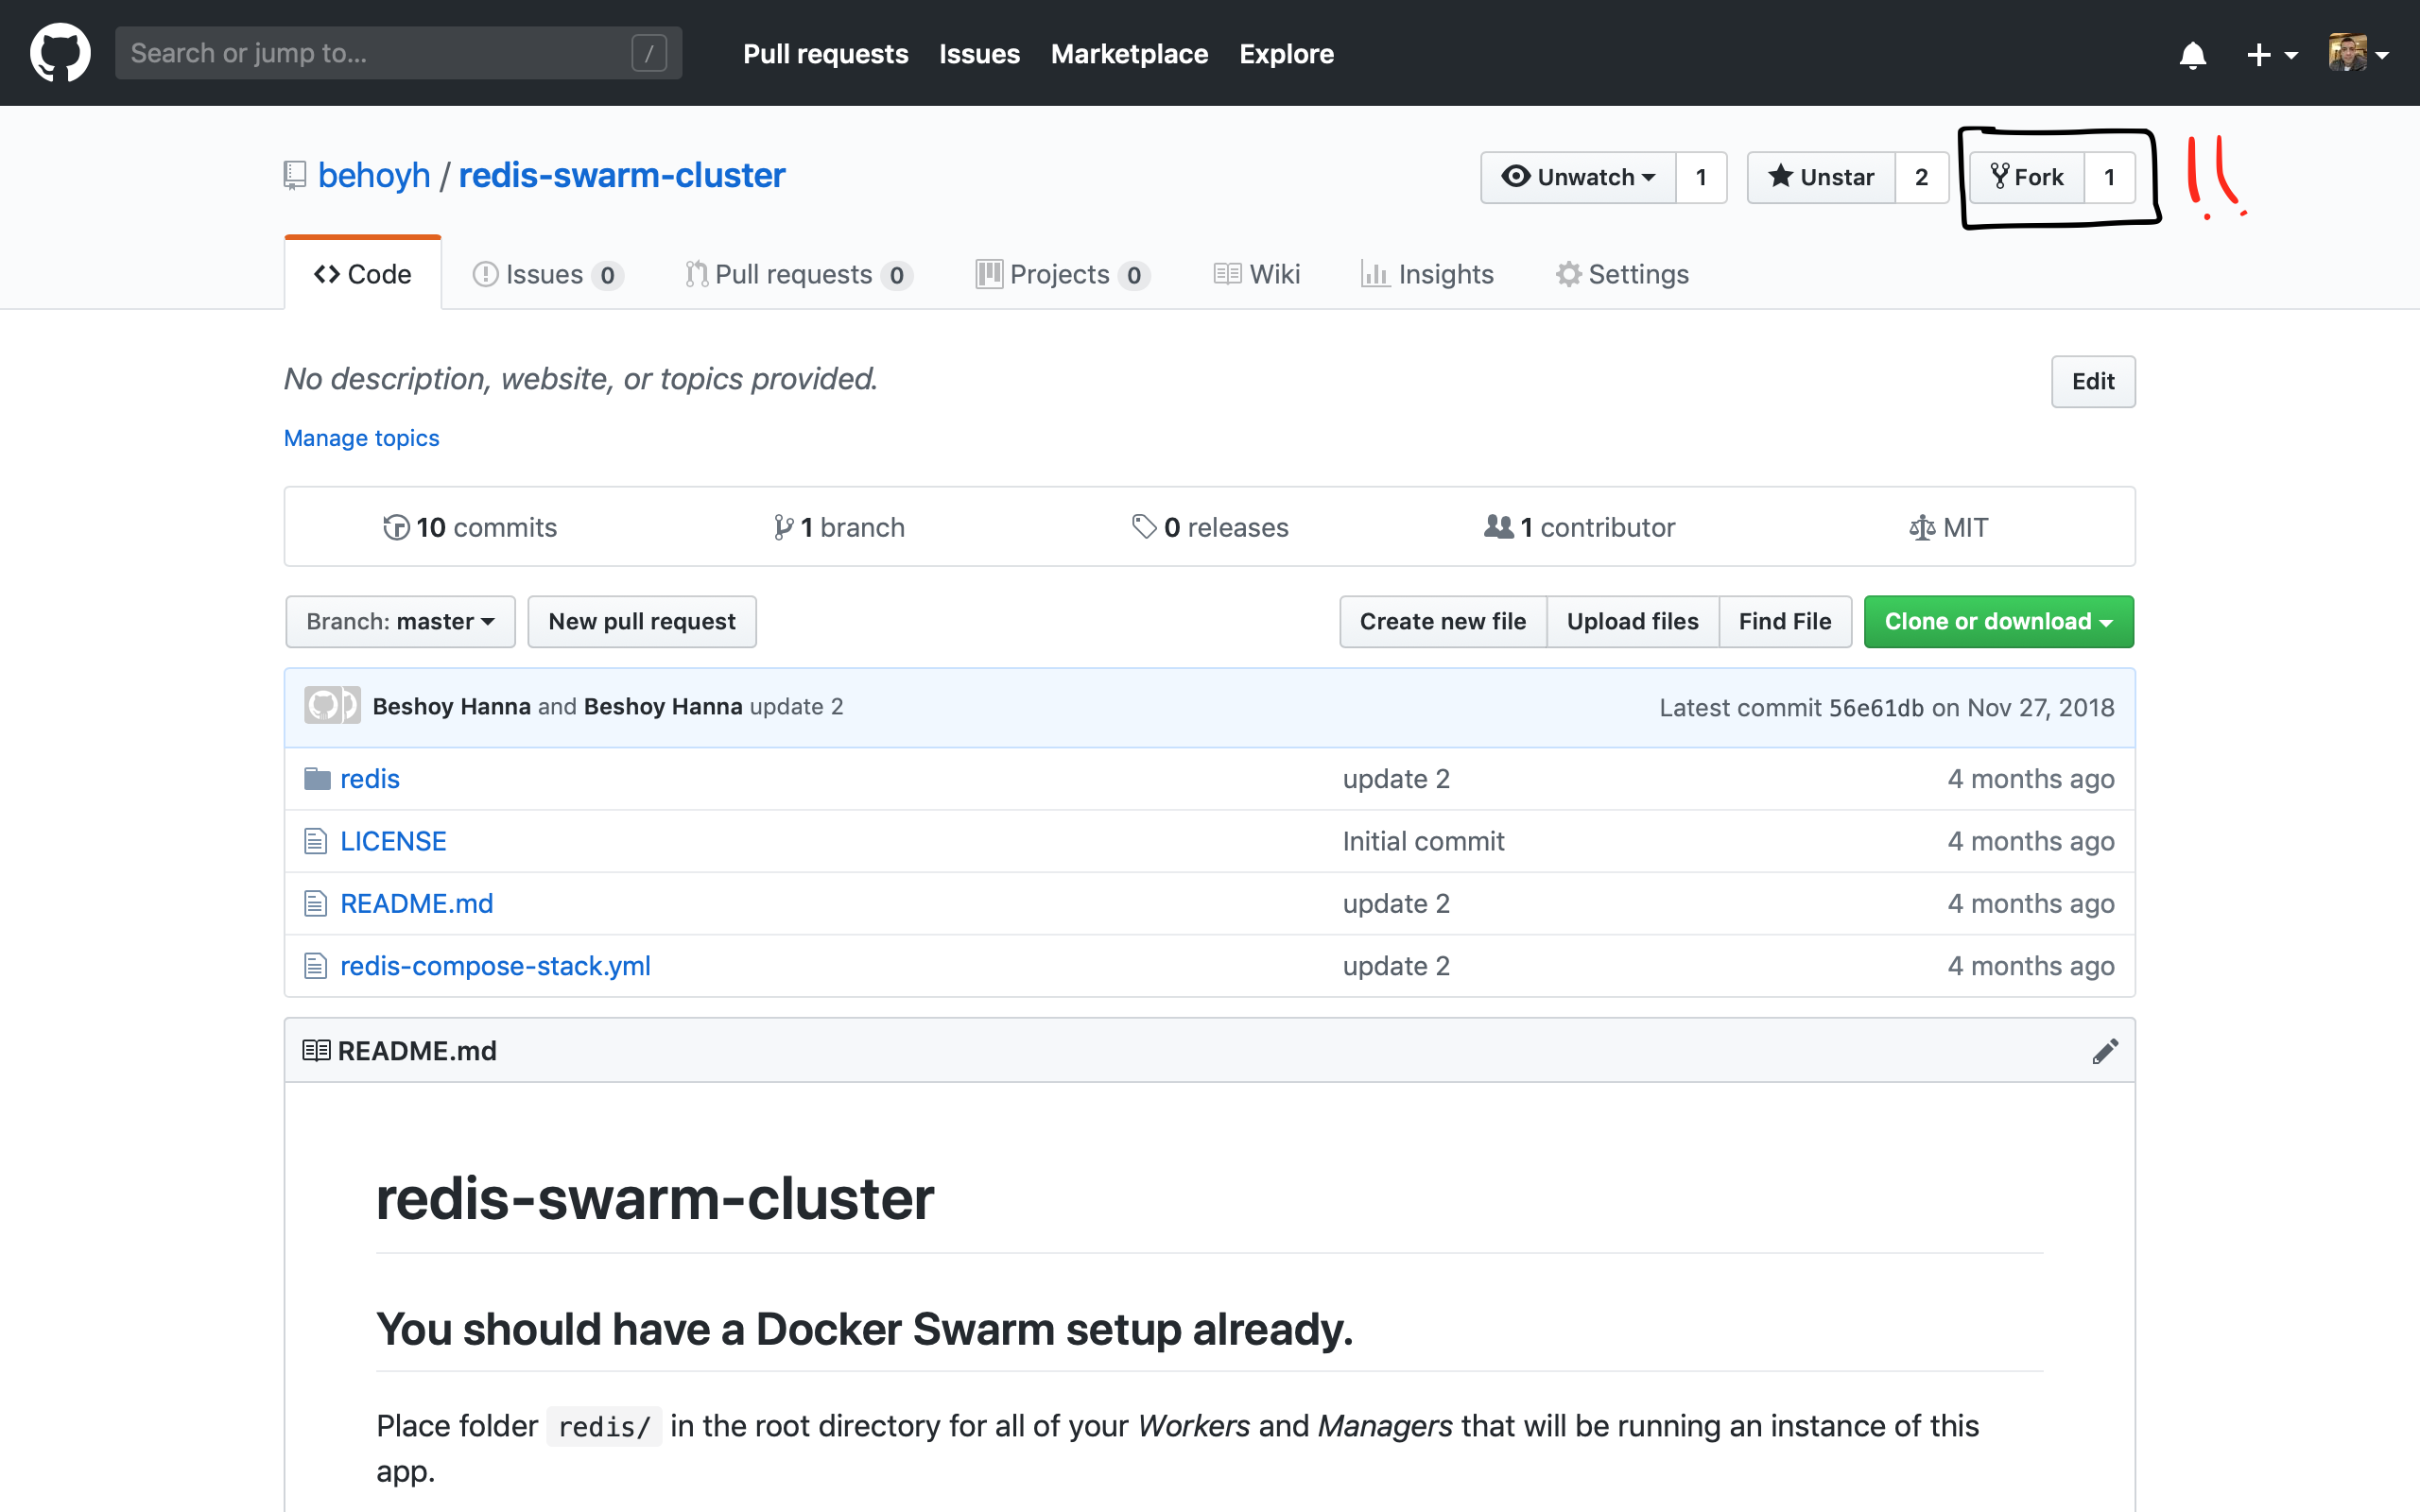Click the repository book icon beside behoyh
Screen dimensions: 2420x1512
coord(294,175)
